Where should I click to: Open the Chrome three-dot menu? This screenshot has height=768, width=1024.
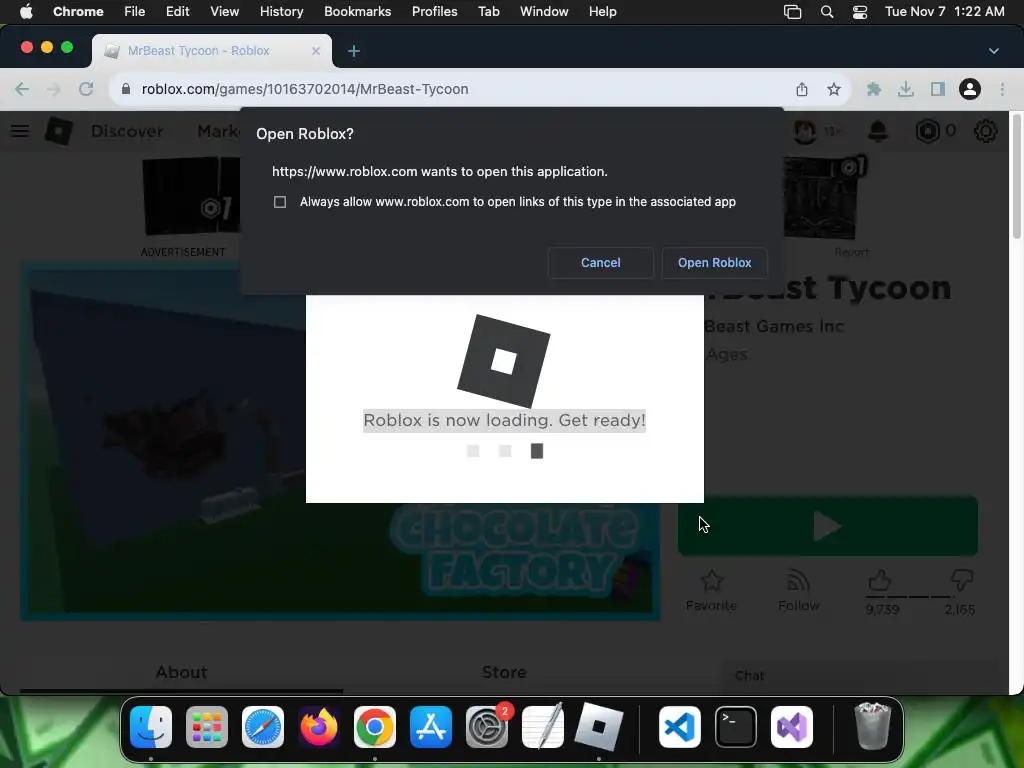[x=1002, y=89]
